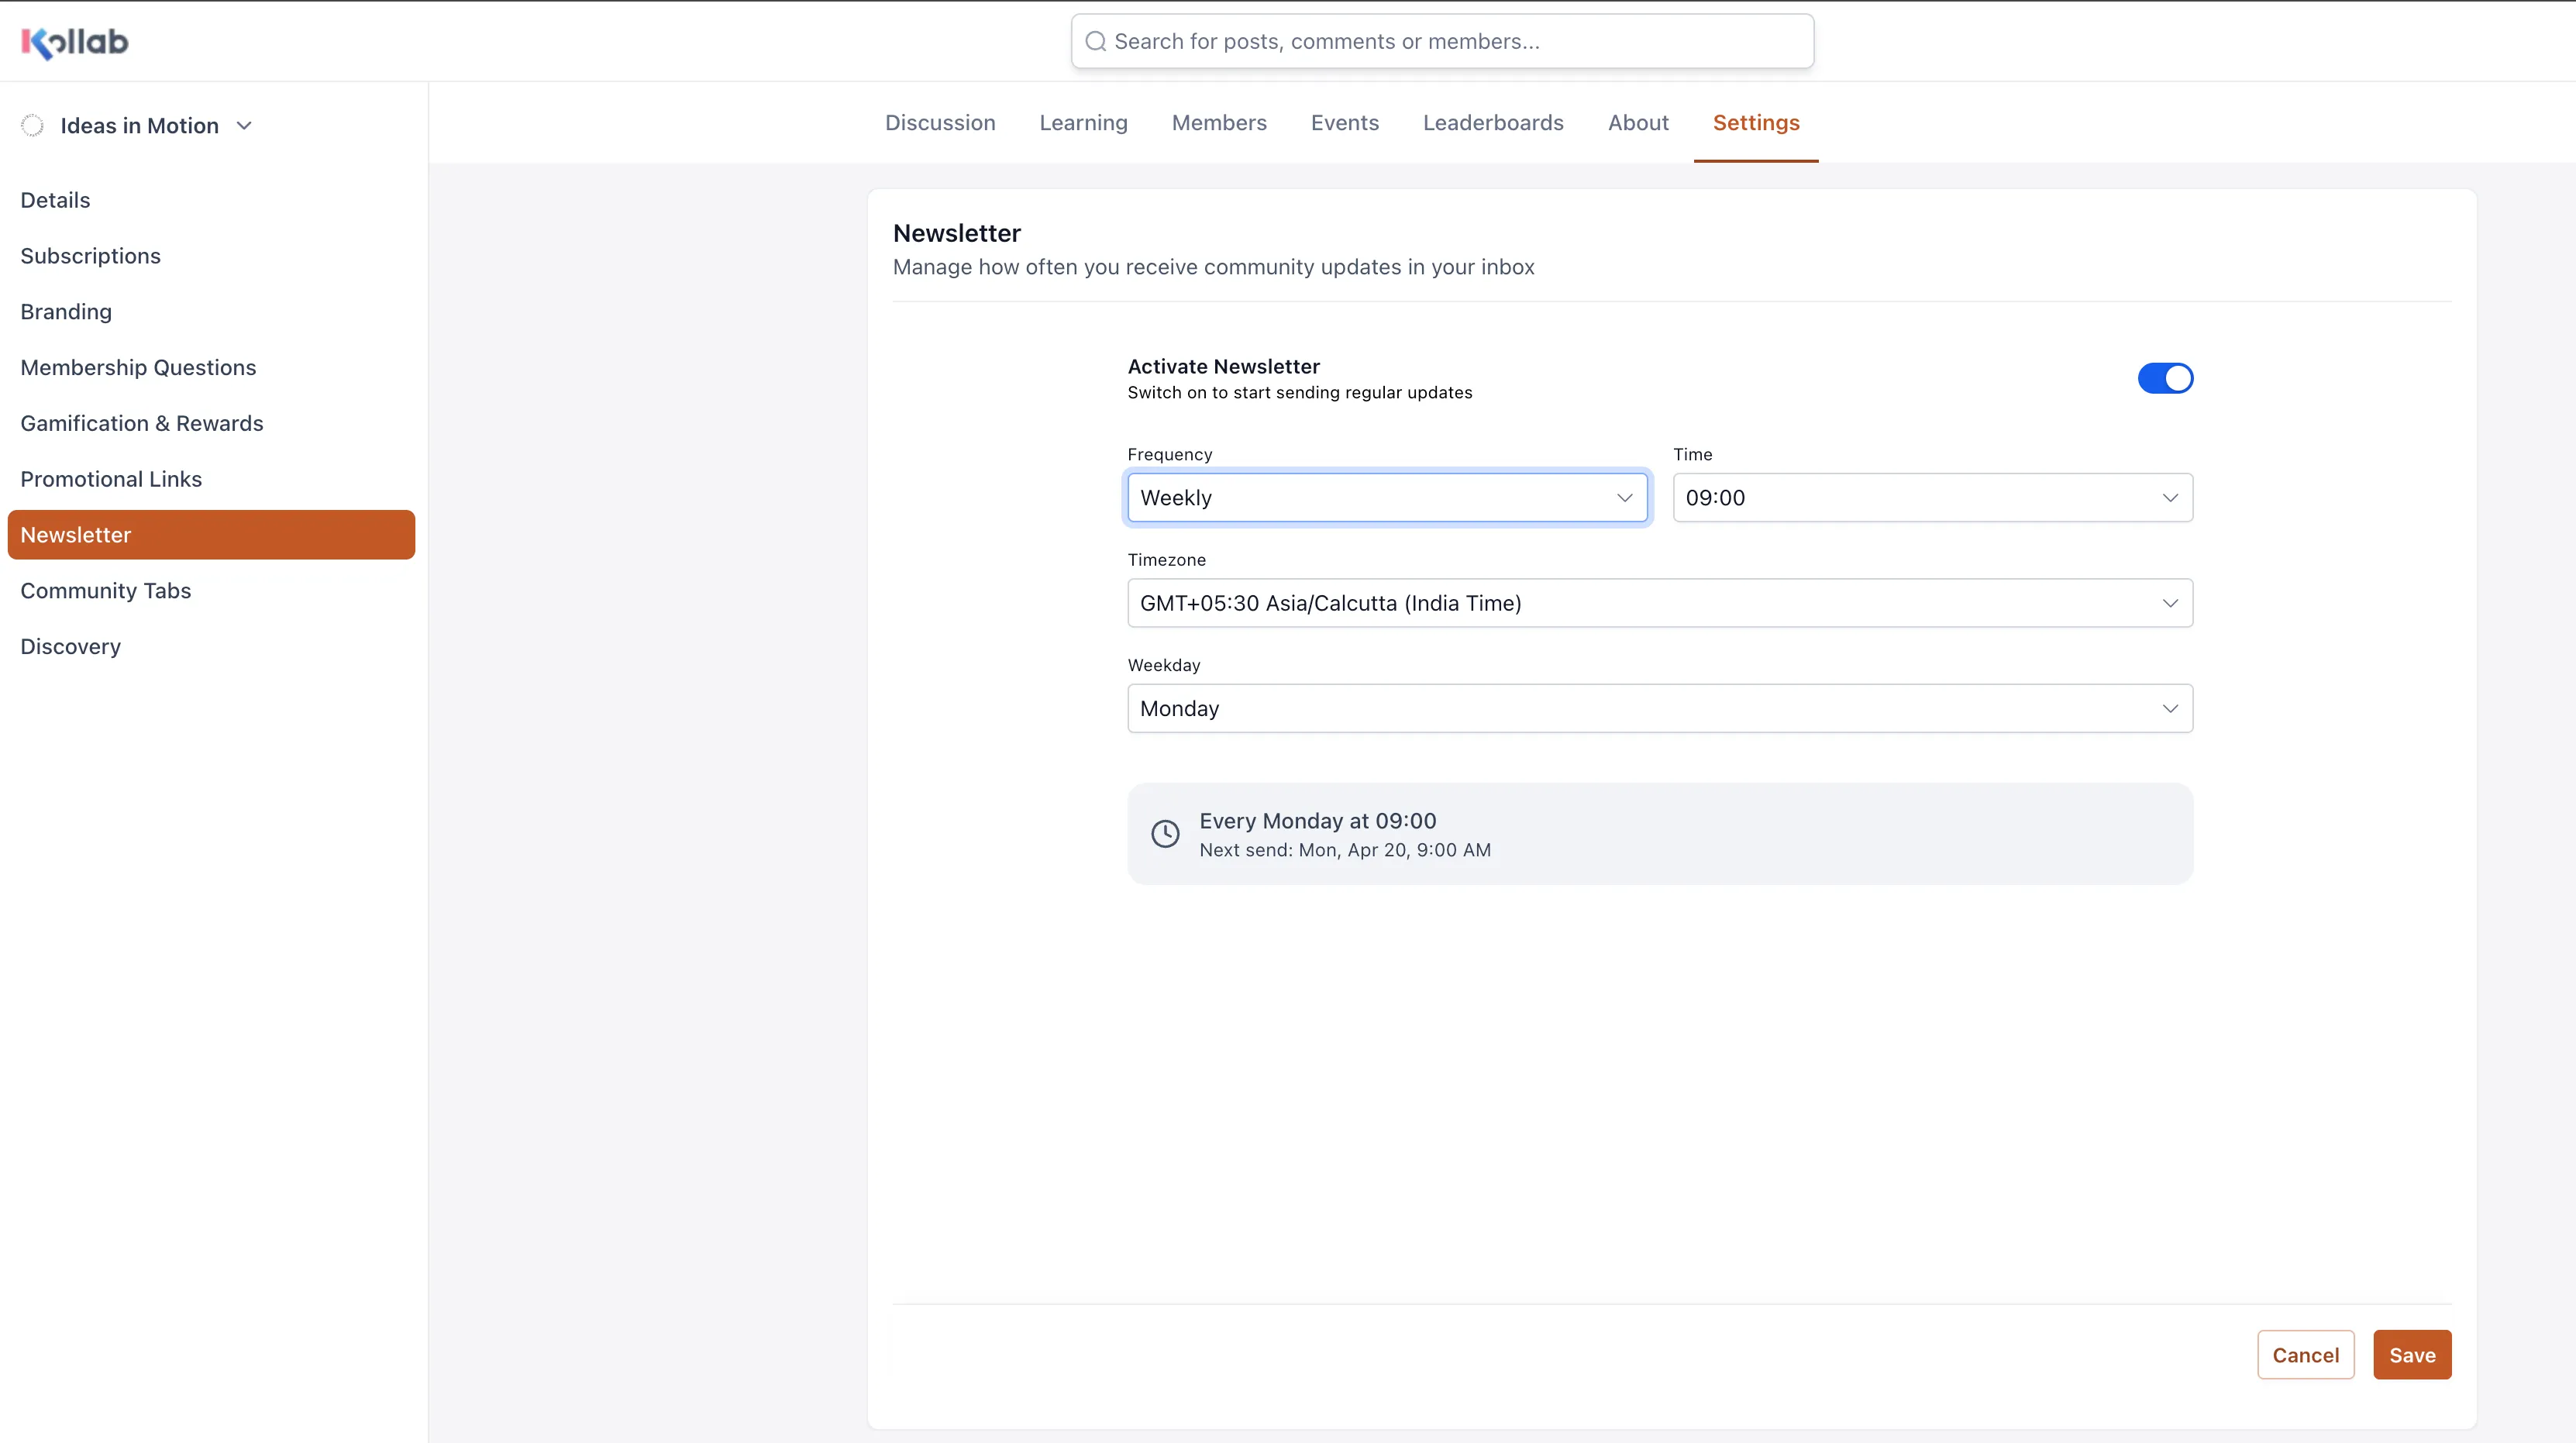Image resolution: width=2576 pixels, height=1443 pixels.
Task: Switch to the Discussion tab
Action: point(939,122)
